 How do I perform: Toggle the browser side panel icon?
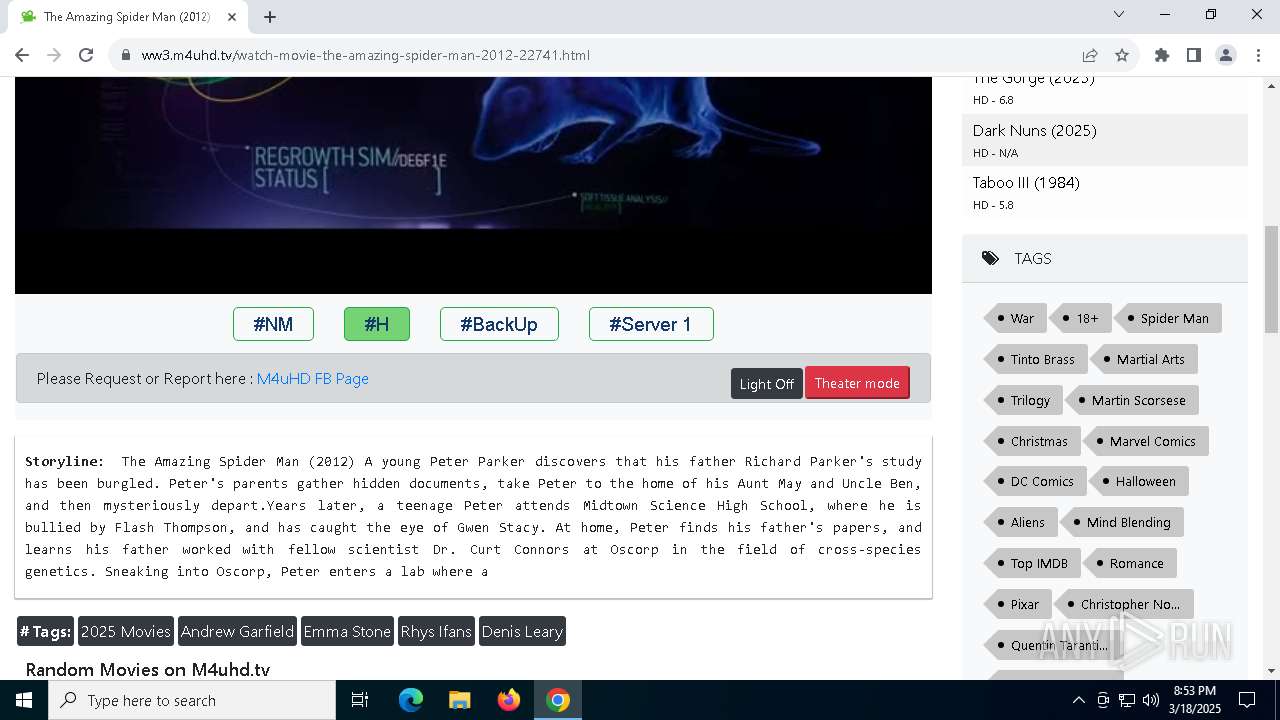tap(1194, 55)
